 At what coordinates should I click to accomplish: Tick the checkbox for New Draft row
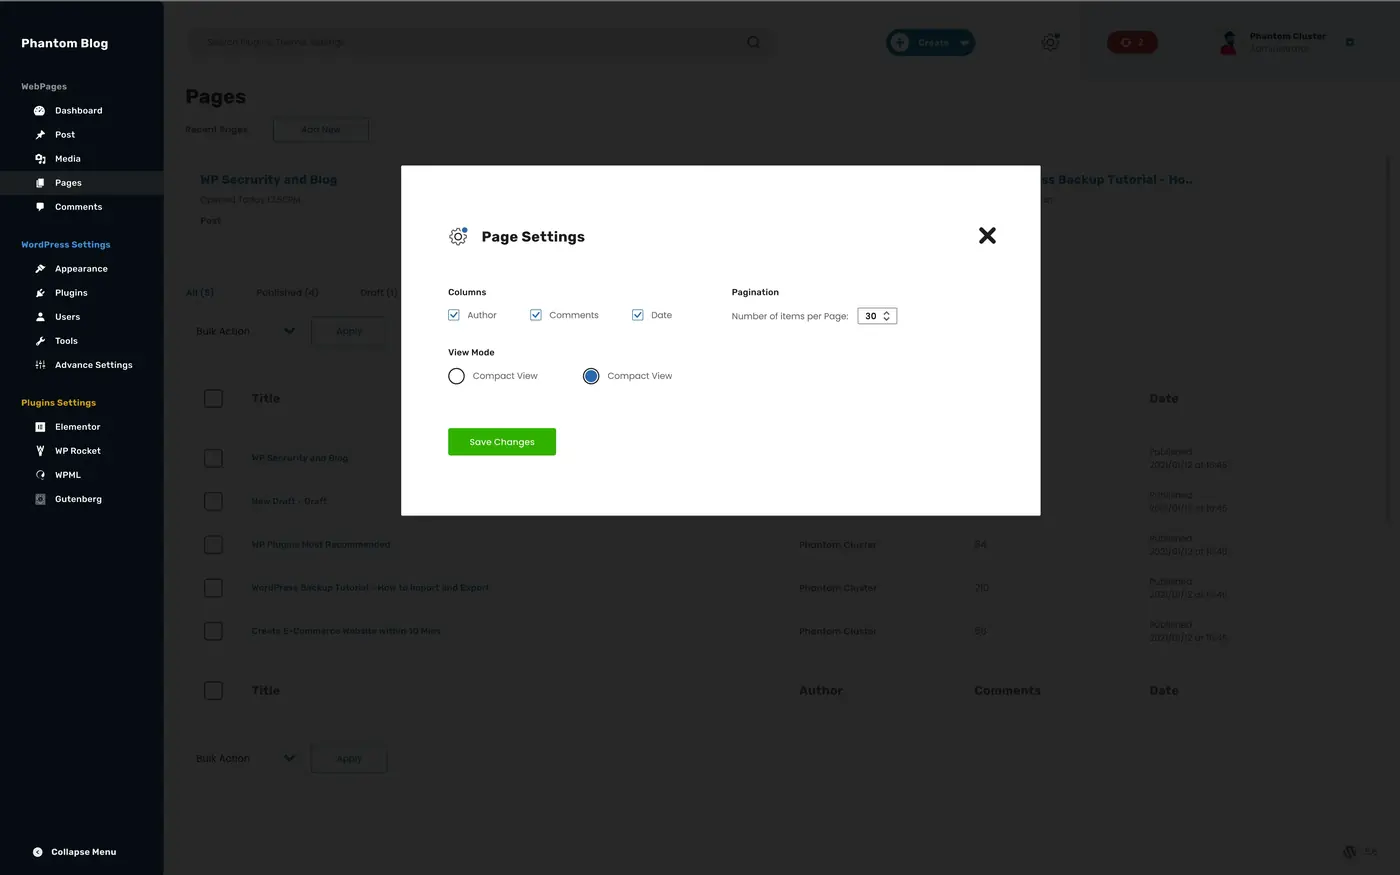click(213, 501)
